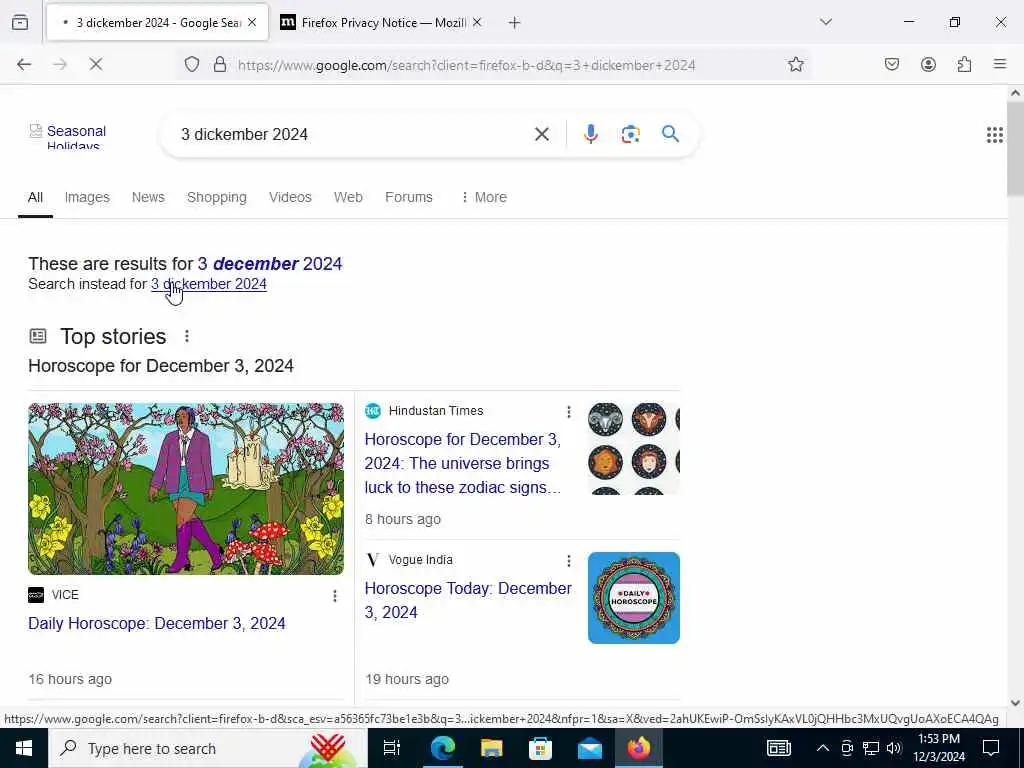This screenshot has height=768, width=1024.
Task: Open Windows Start menu
Action: click(x=24, y=748)
